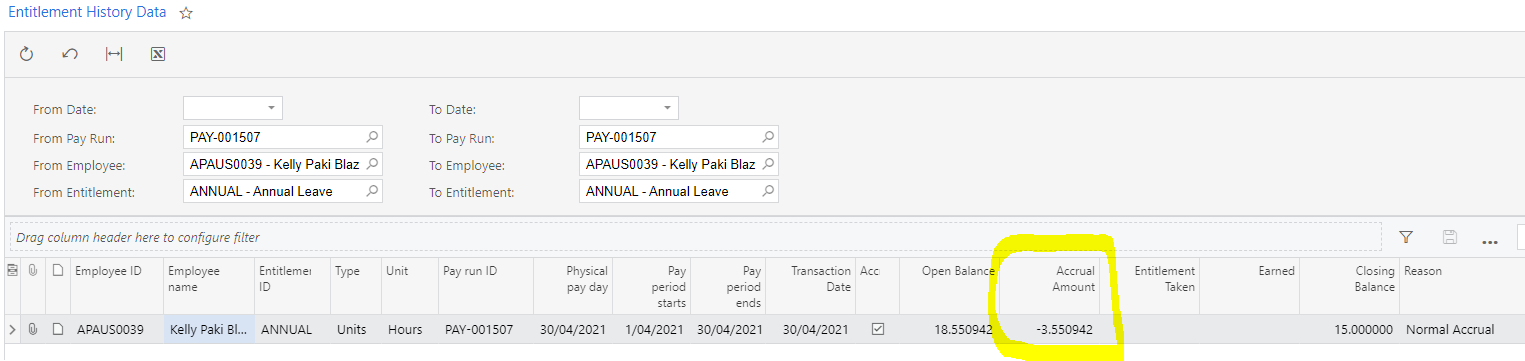Open the lookup for To Employee
This screenshot has width=1525, height=361.
(768, 164)
